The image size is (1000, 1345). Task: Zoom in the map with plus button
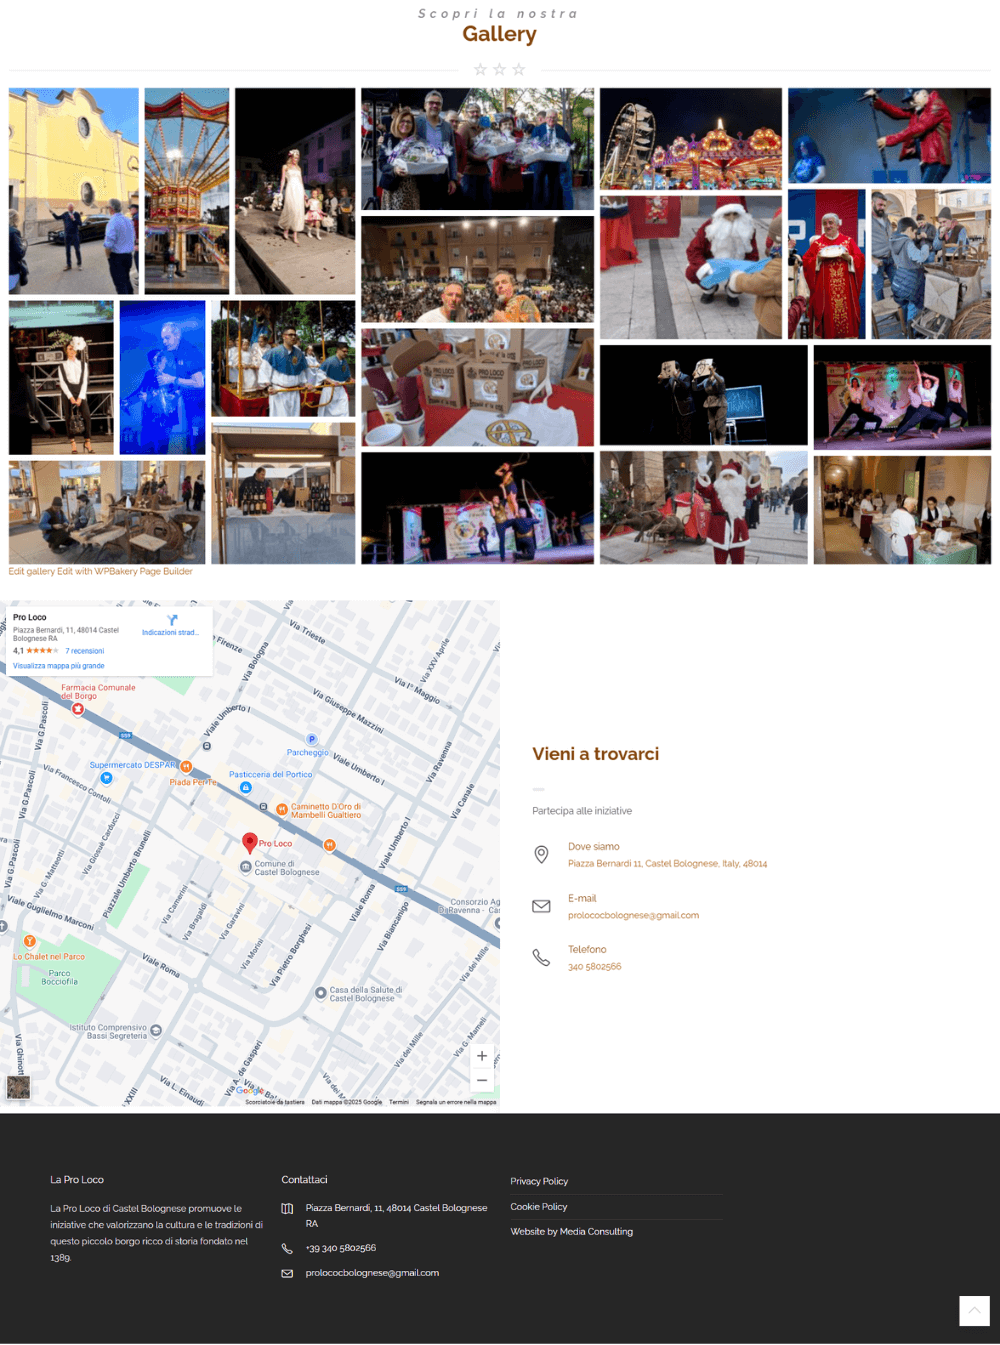[x=482, y=1056]
